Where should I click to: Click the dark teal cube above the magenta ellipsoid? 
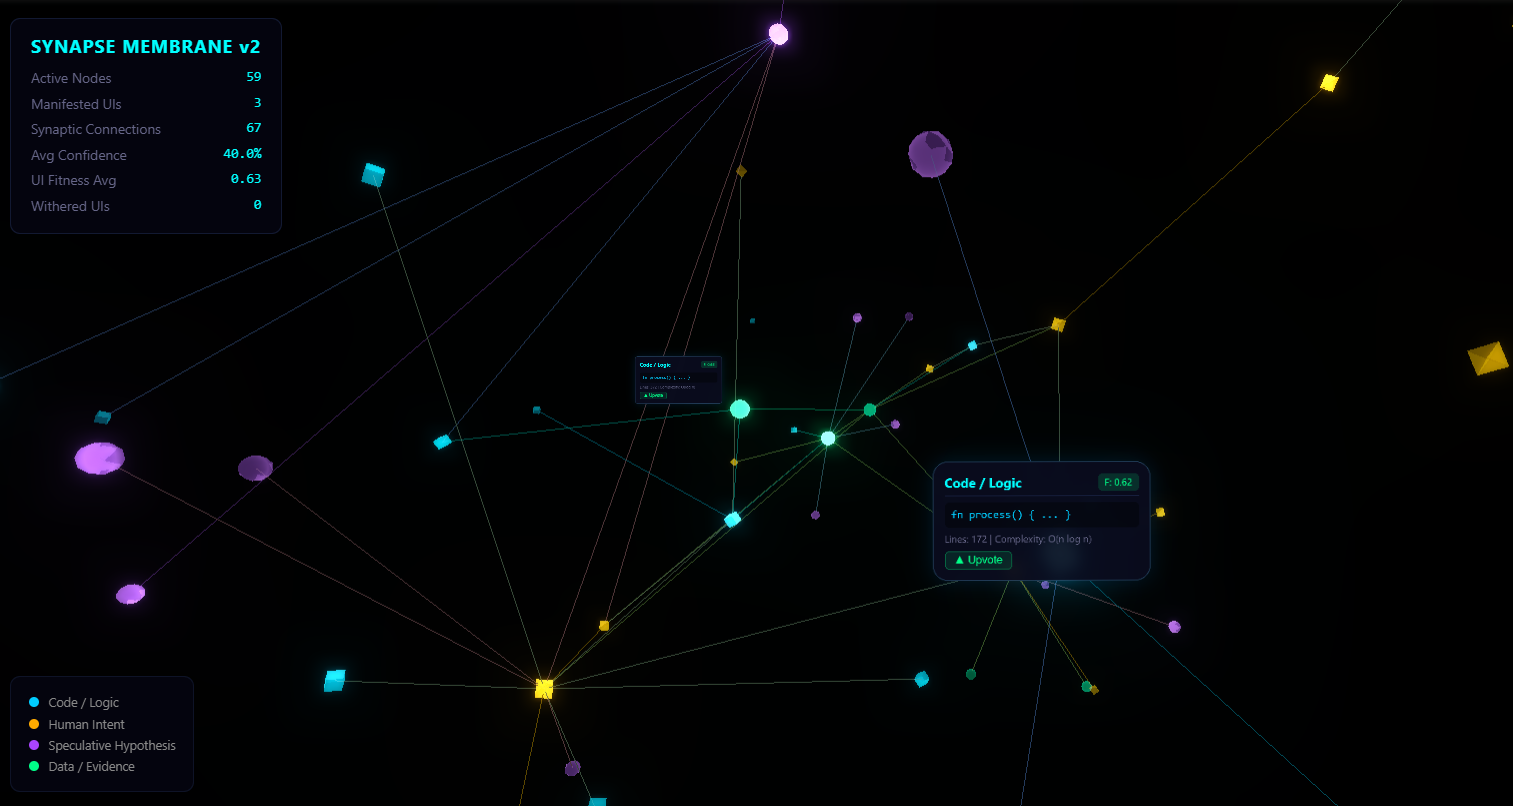point(102,416)
